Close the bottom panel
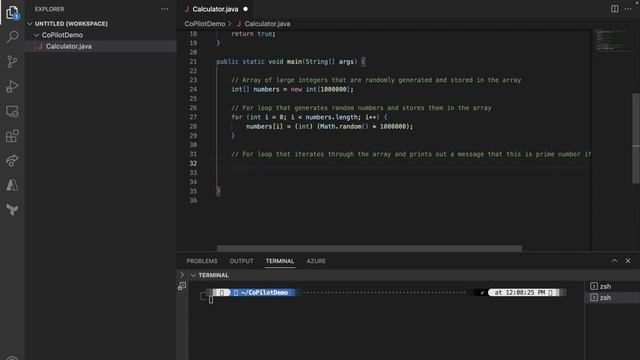Screen dimensions: 640x360 tap(628, 261)
